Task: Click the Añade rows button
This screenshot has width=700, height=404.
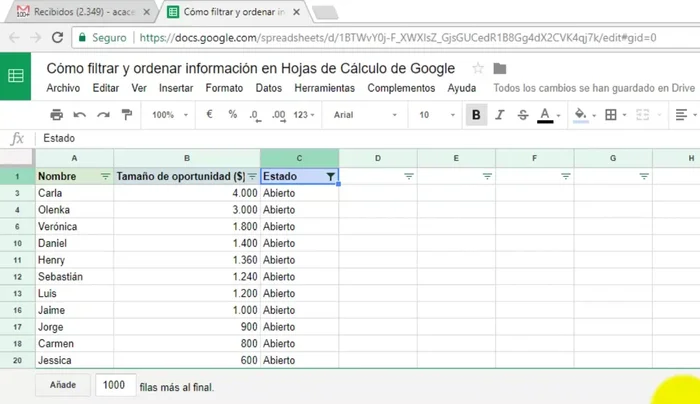Action: 62,385
